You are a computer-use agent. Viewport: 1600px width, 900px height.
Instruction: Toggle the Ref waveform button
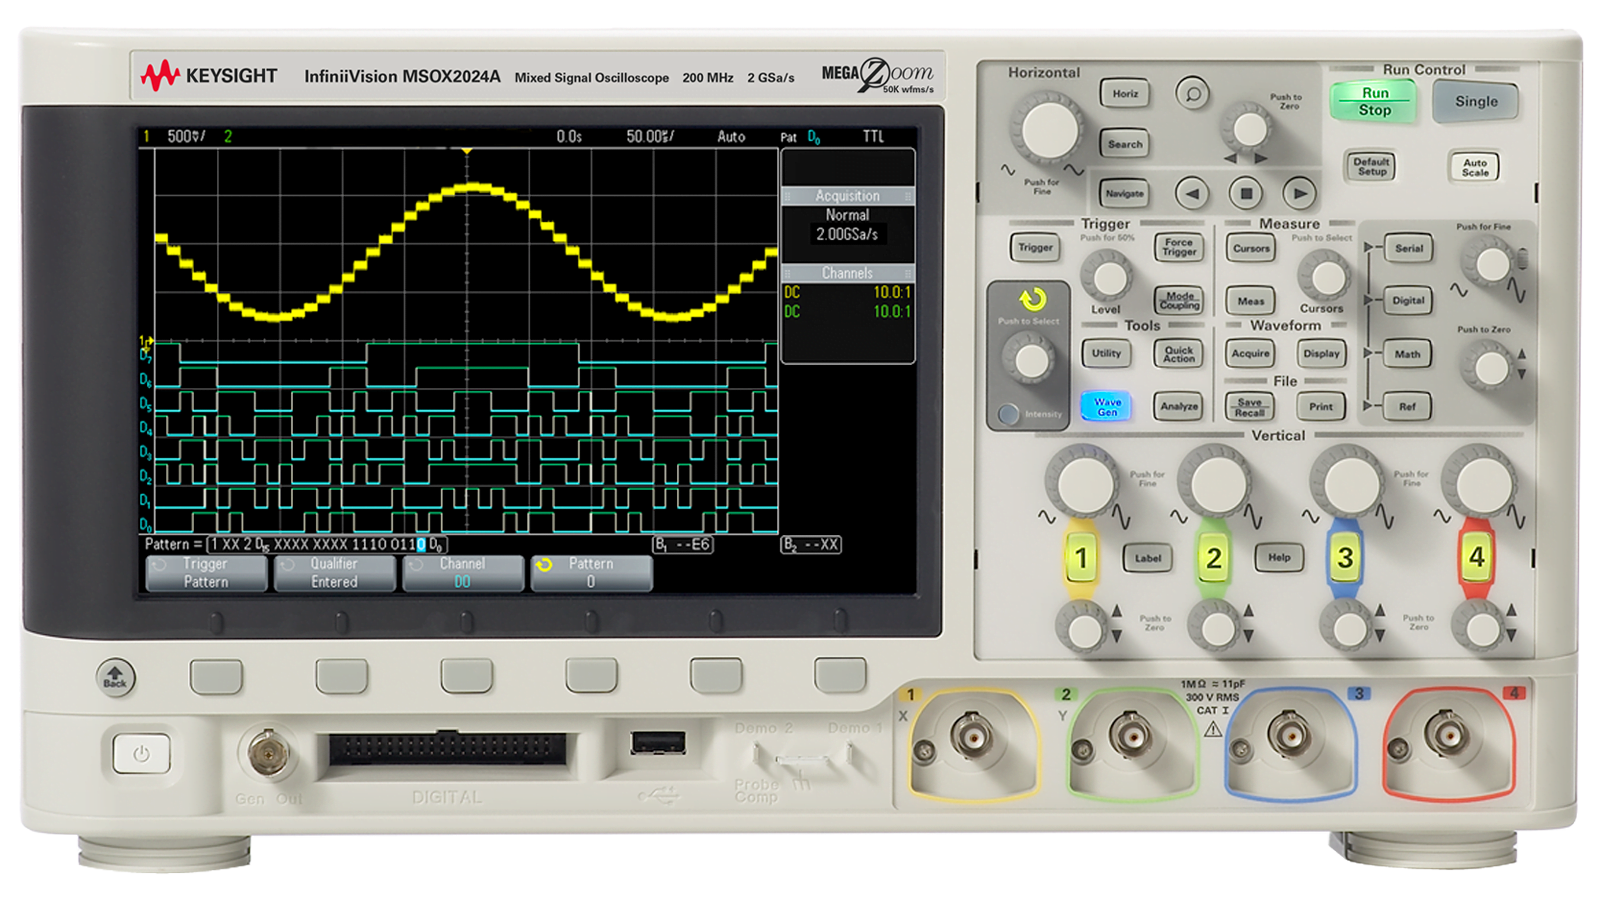pyautogui.click(x=1407, y=406)
